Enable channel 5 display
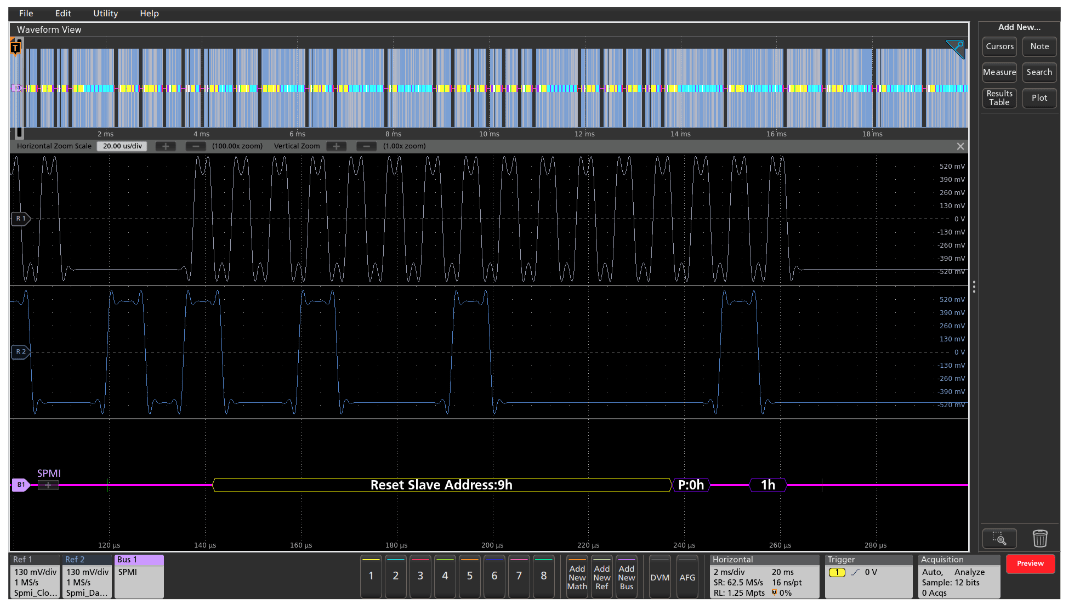Screen dimensions: 1069x606 [470, 575]
